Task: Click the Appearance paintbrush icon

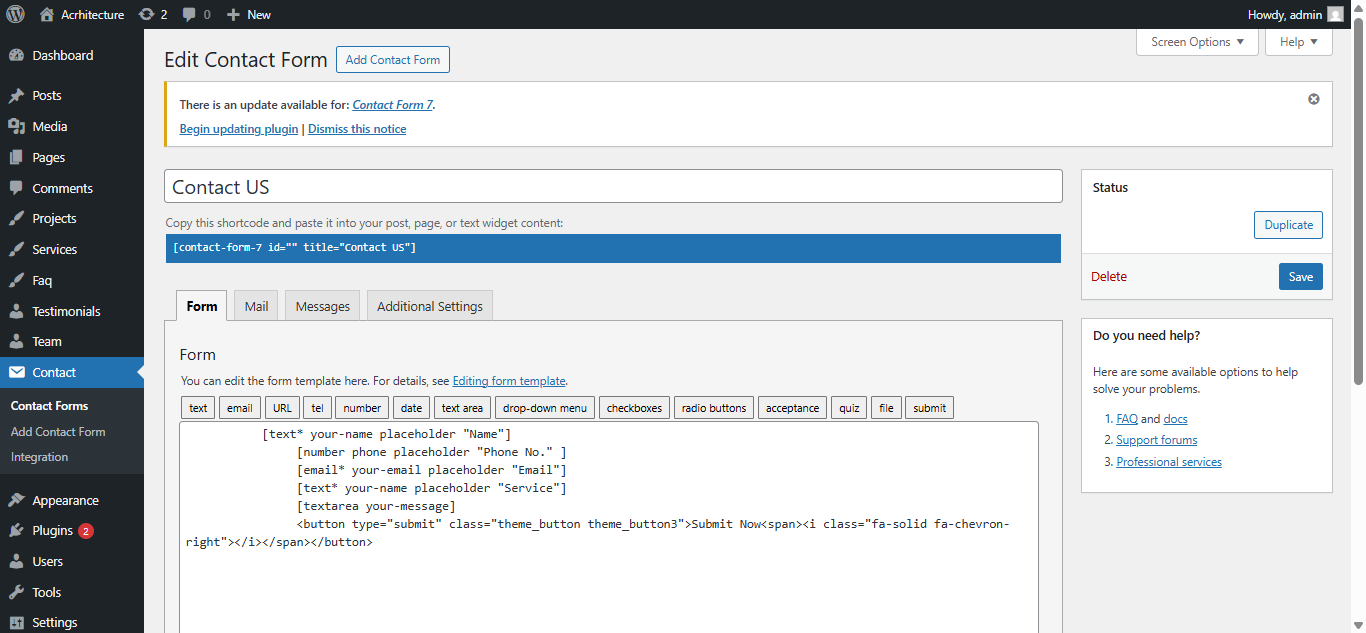Action: 16,501
